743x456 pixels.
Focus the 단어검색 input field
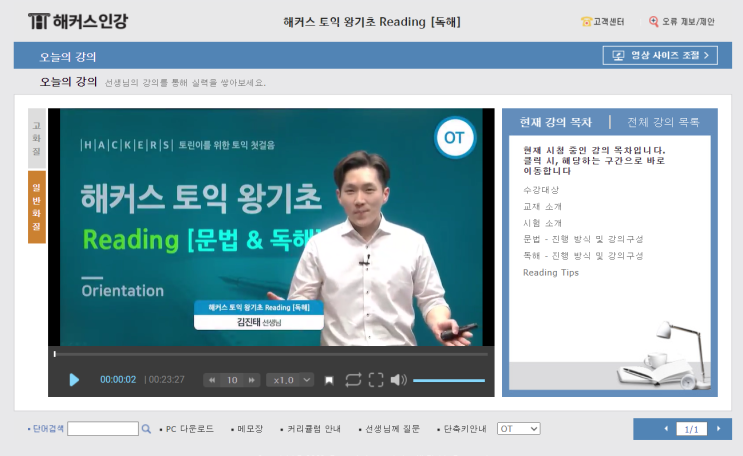[103, 429]
